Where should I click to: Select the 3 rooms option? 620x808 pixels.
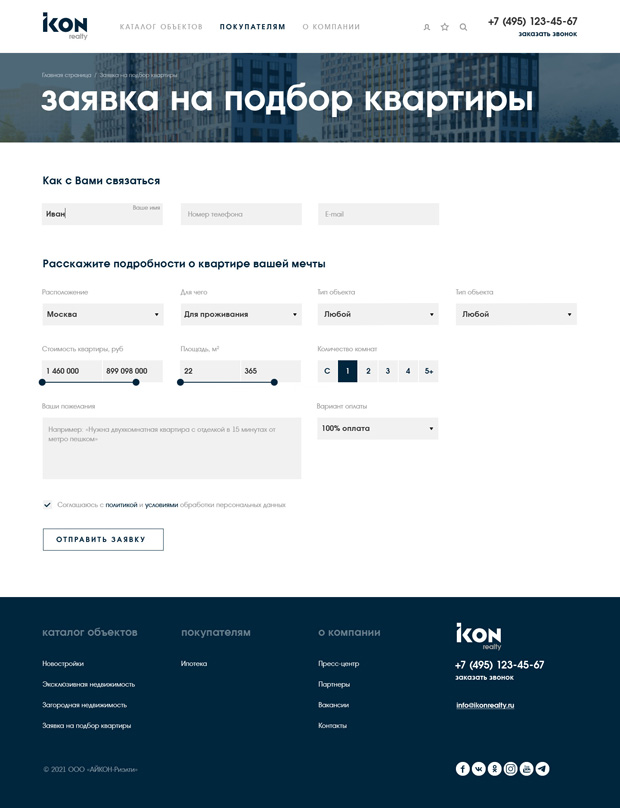pos(388,371)
